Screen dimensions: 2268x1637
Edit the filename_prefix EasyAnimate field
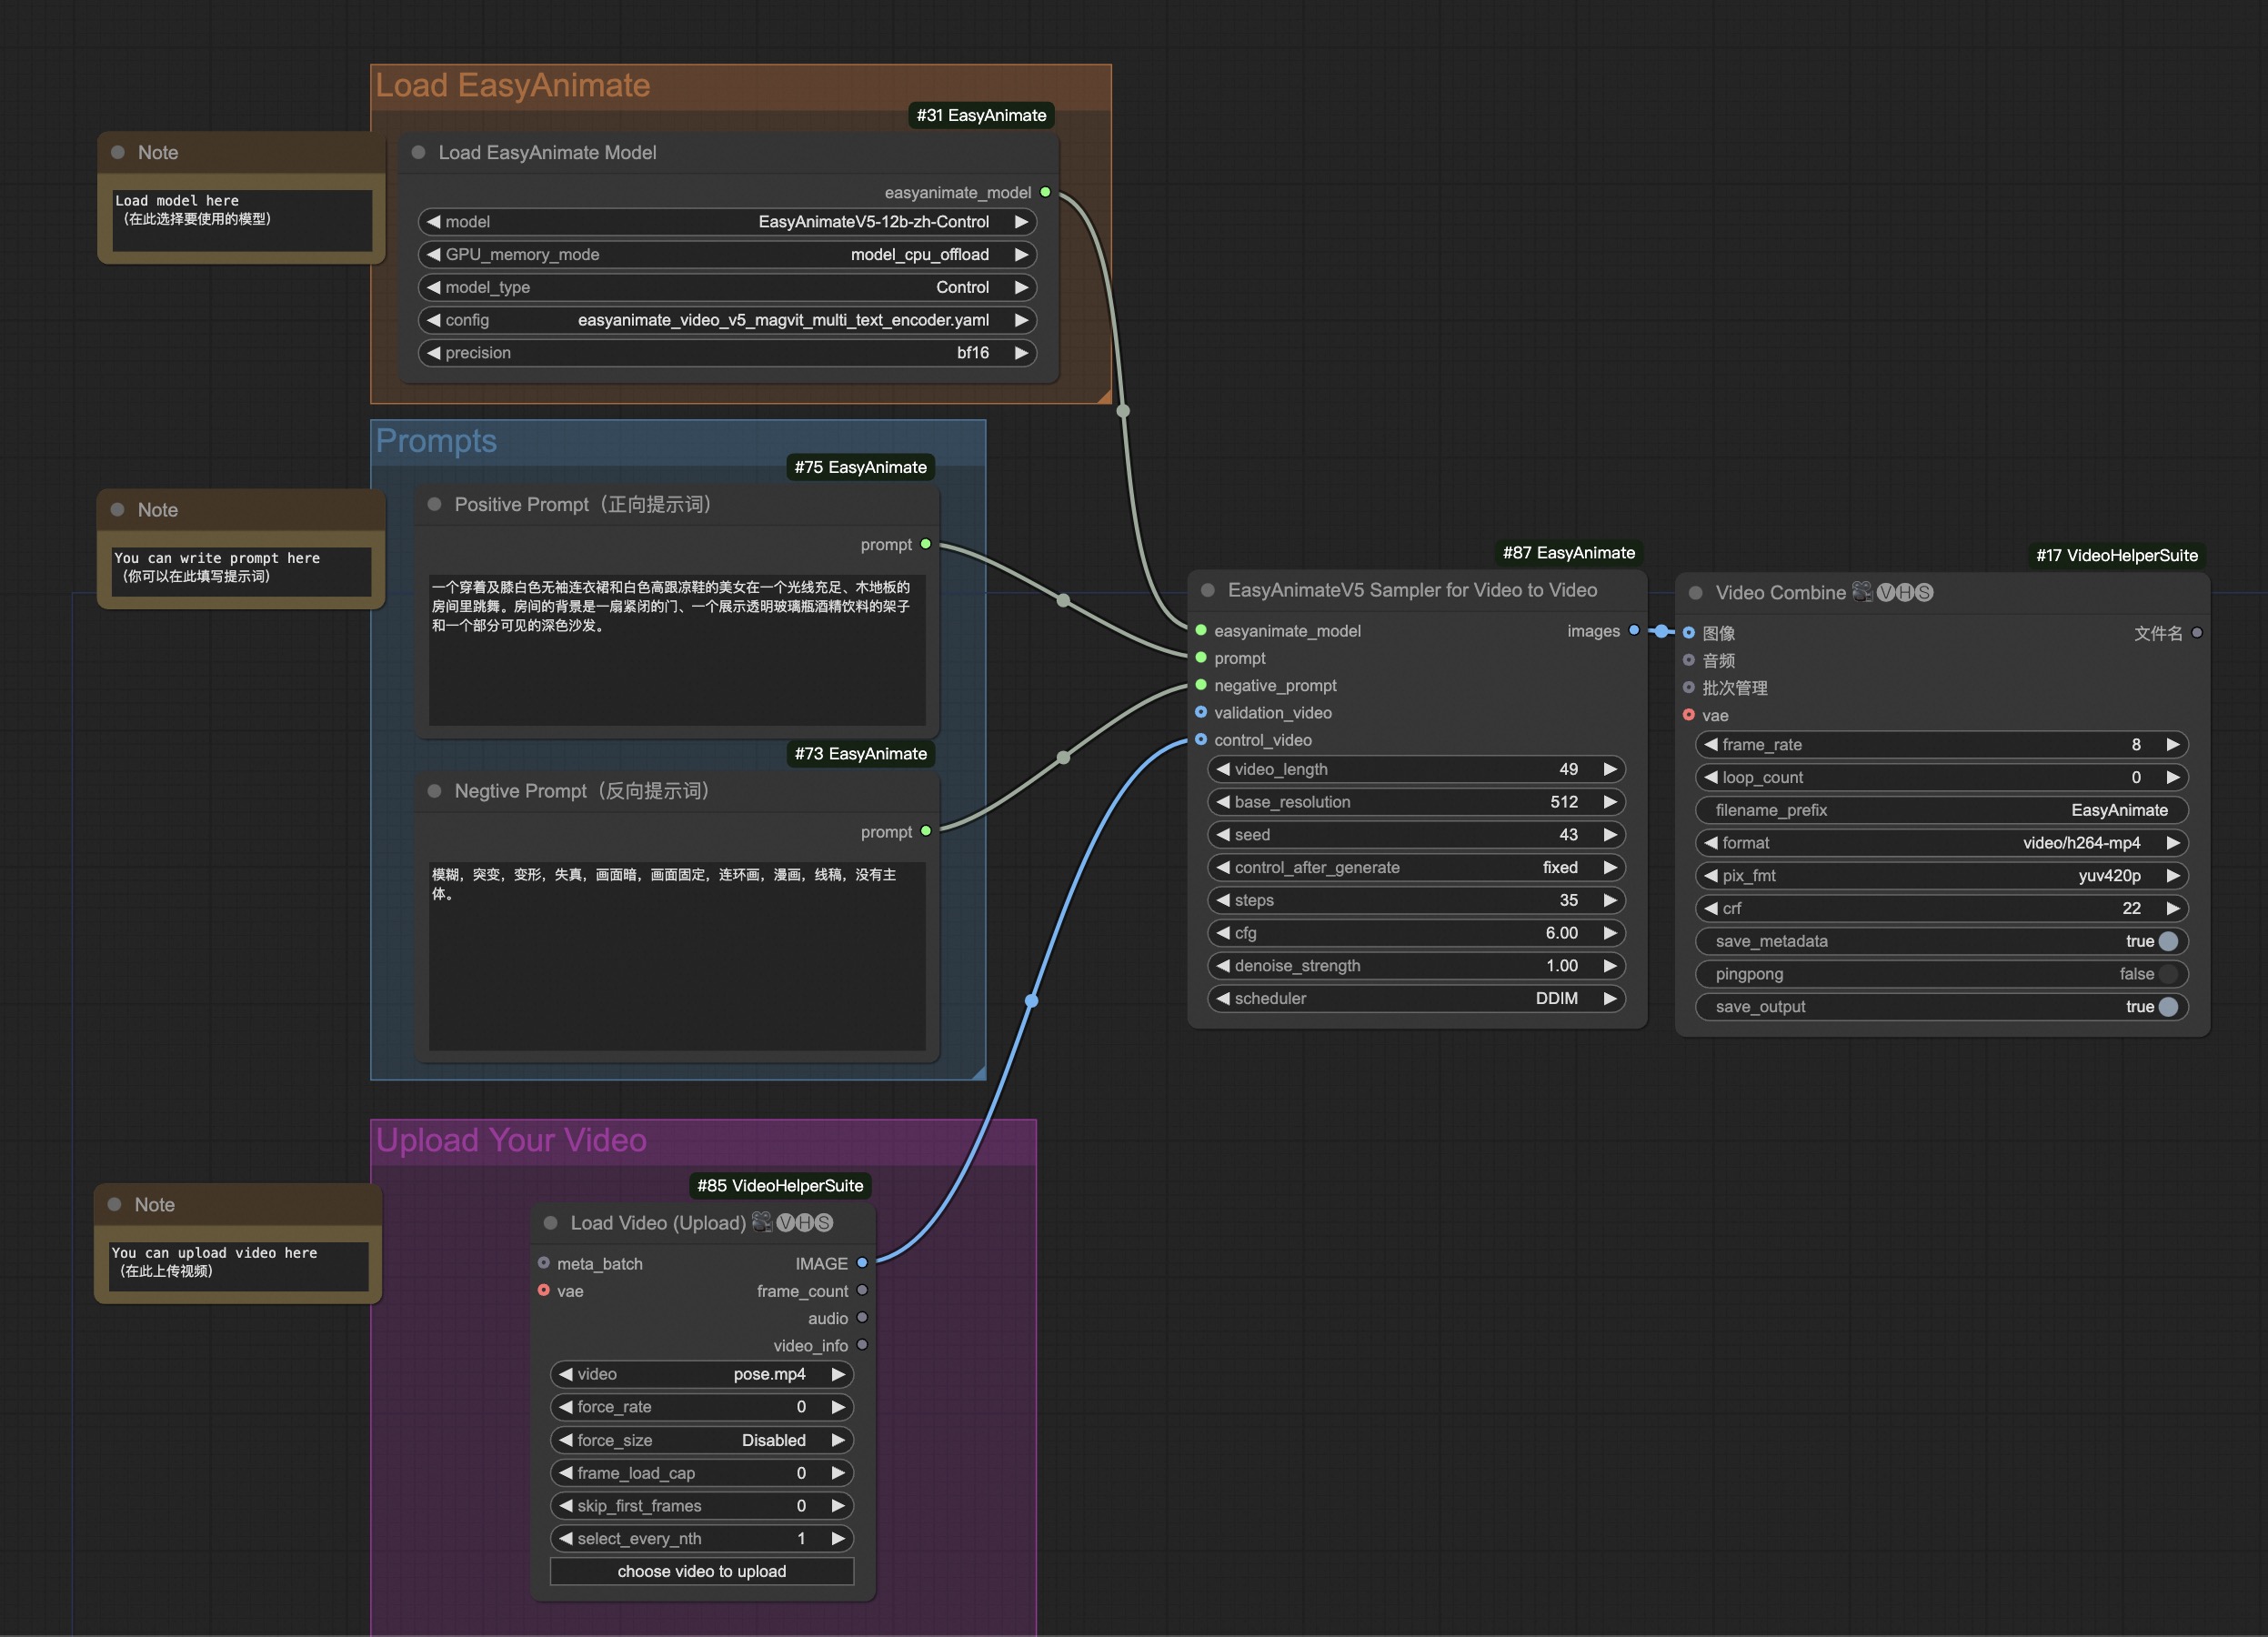[x=1942, y=810]
